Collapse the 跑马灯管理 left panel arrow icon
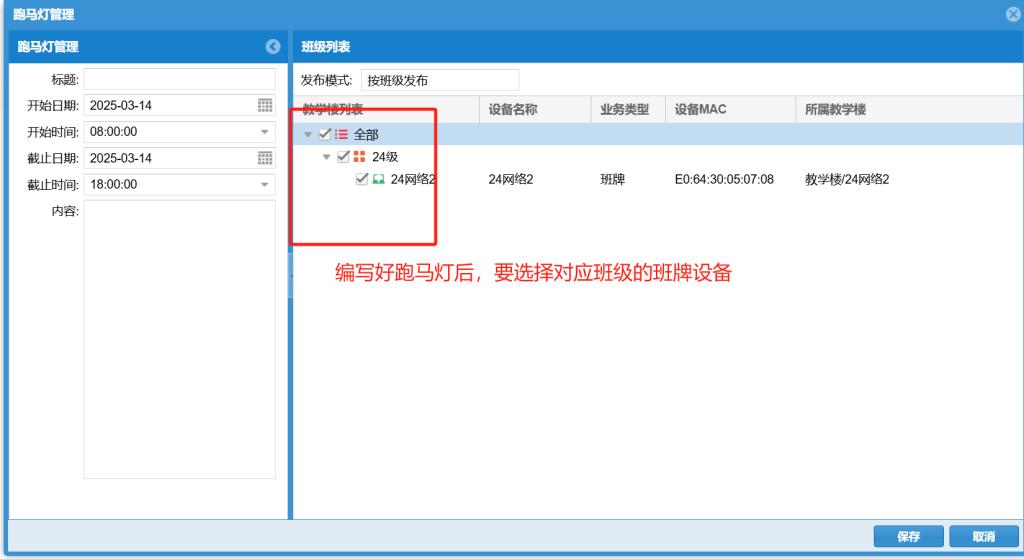The image size is (1024, 559). point(273,46)
